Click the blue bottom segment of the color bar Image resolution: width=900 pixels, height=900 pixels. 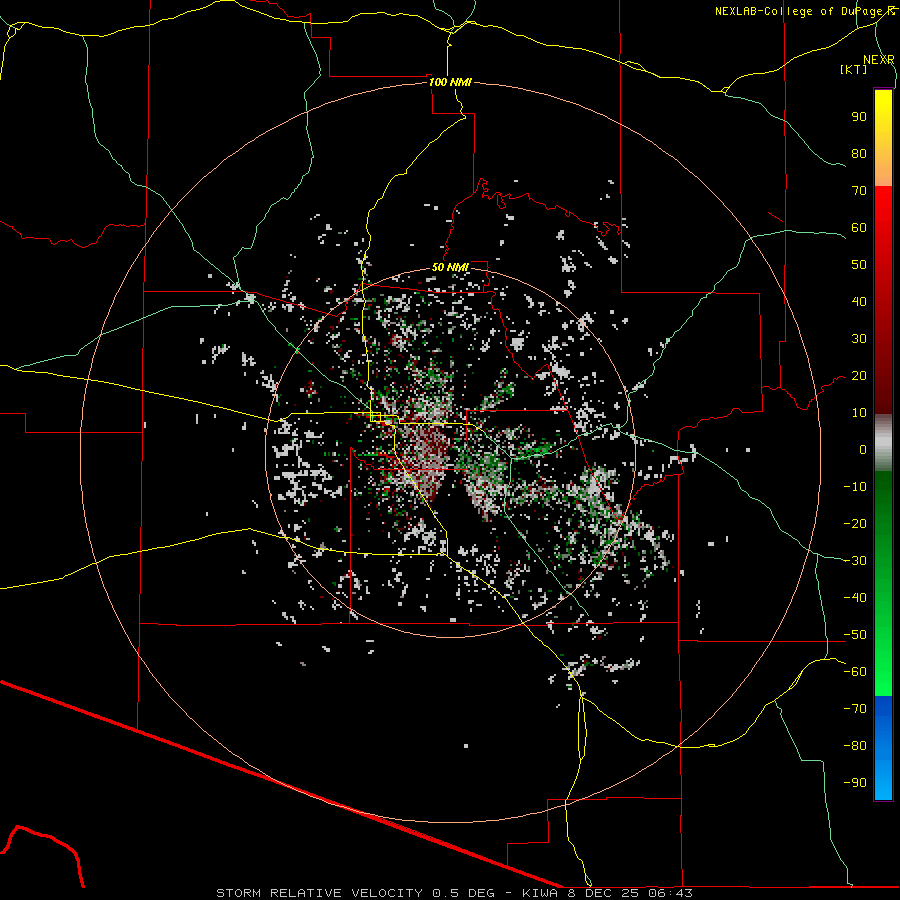tap(883, 747)
